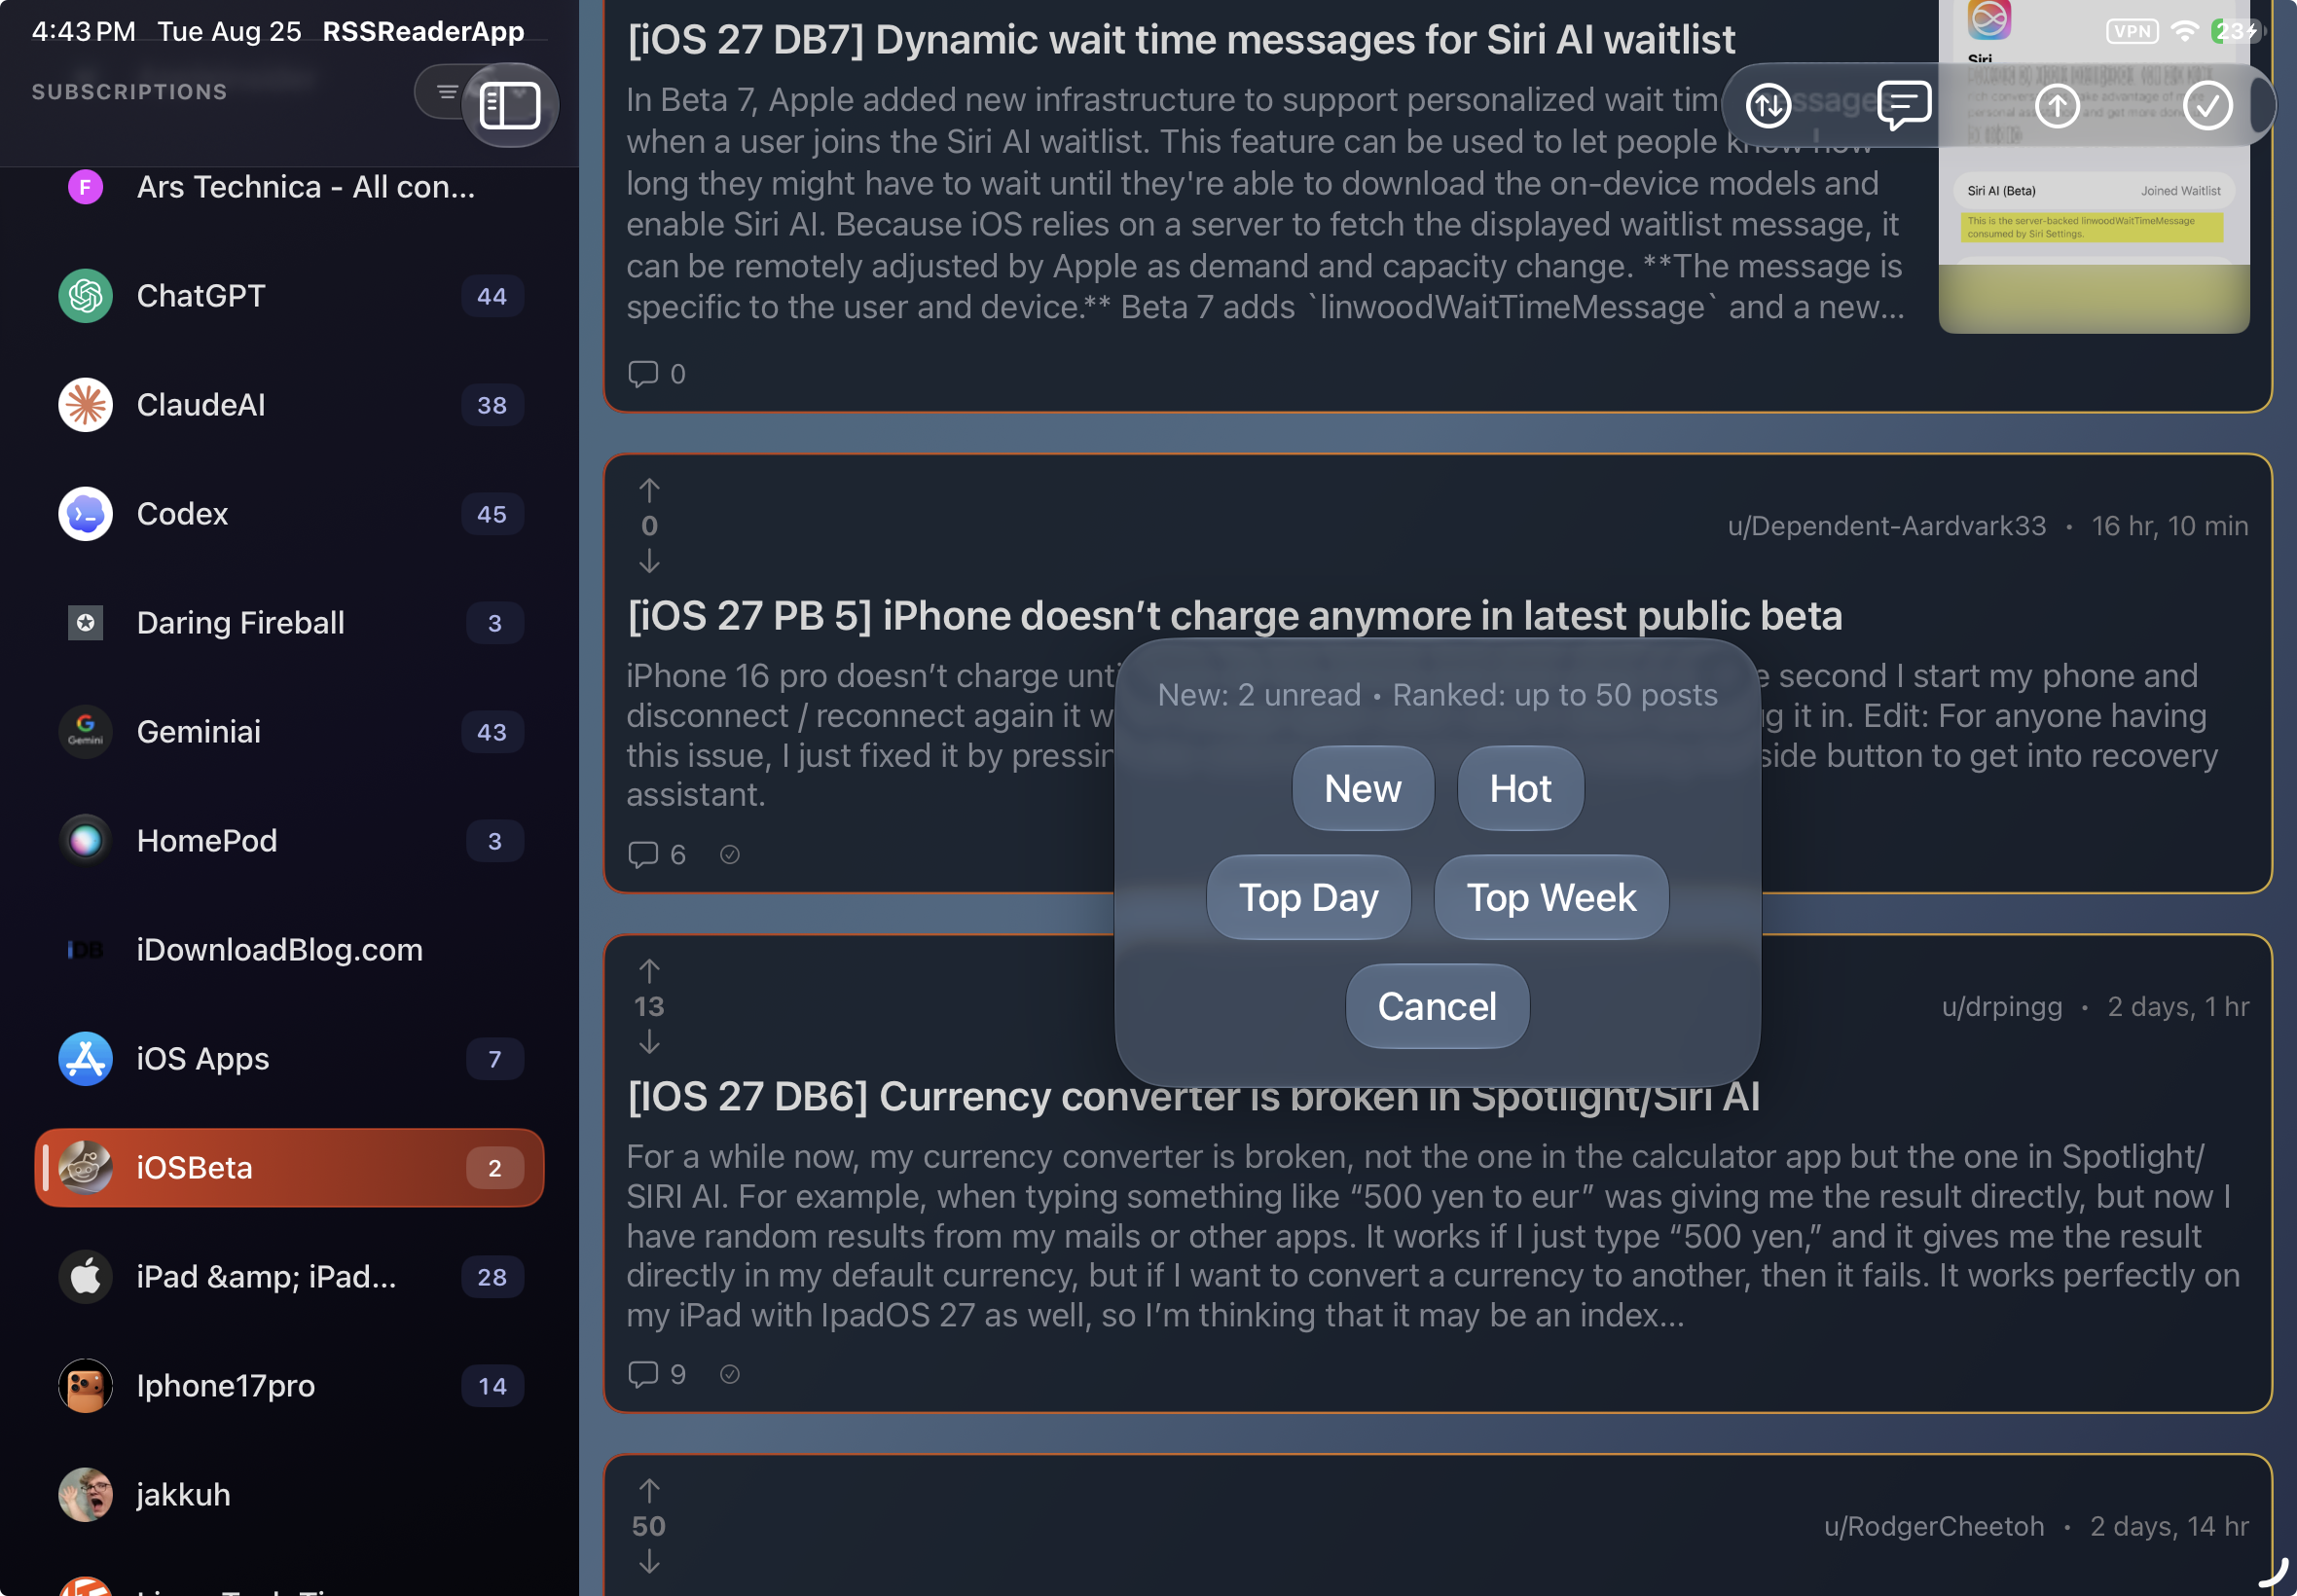Click the HomePod orb icon
Image resolution: width=2297 pixels, height=1596 pixels.
click(85, 841)
